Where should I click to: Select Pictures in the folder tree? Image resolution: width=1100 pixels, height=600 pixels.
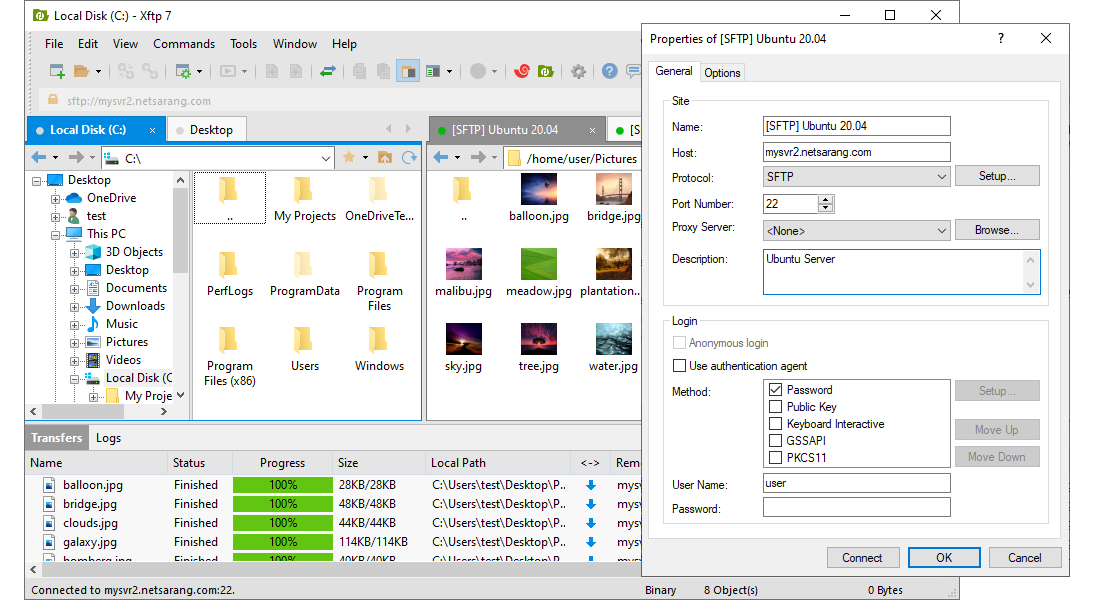(126, 342)
